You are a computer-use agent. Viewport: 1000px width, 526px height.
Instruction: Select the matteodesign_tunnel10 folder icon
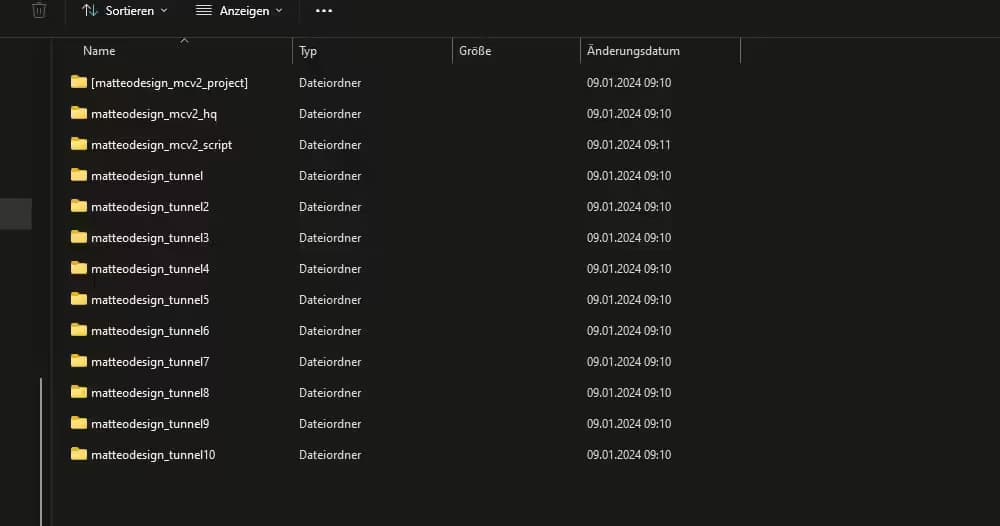[x=79, y=454]
